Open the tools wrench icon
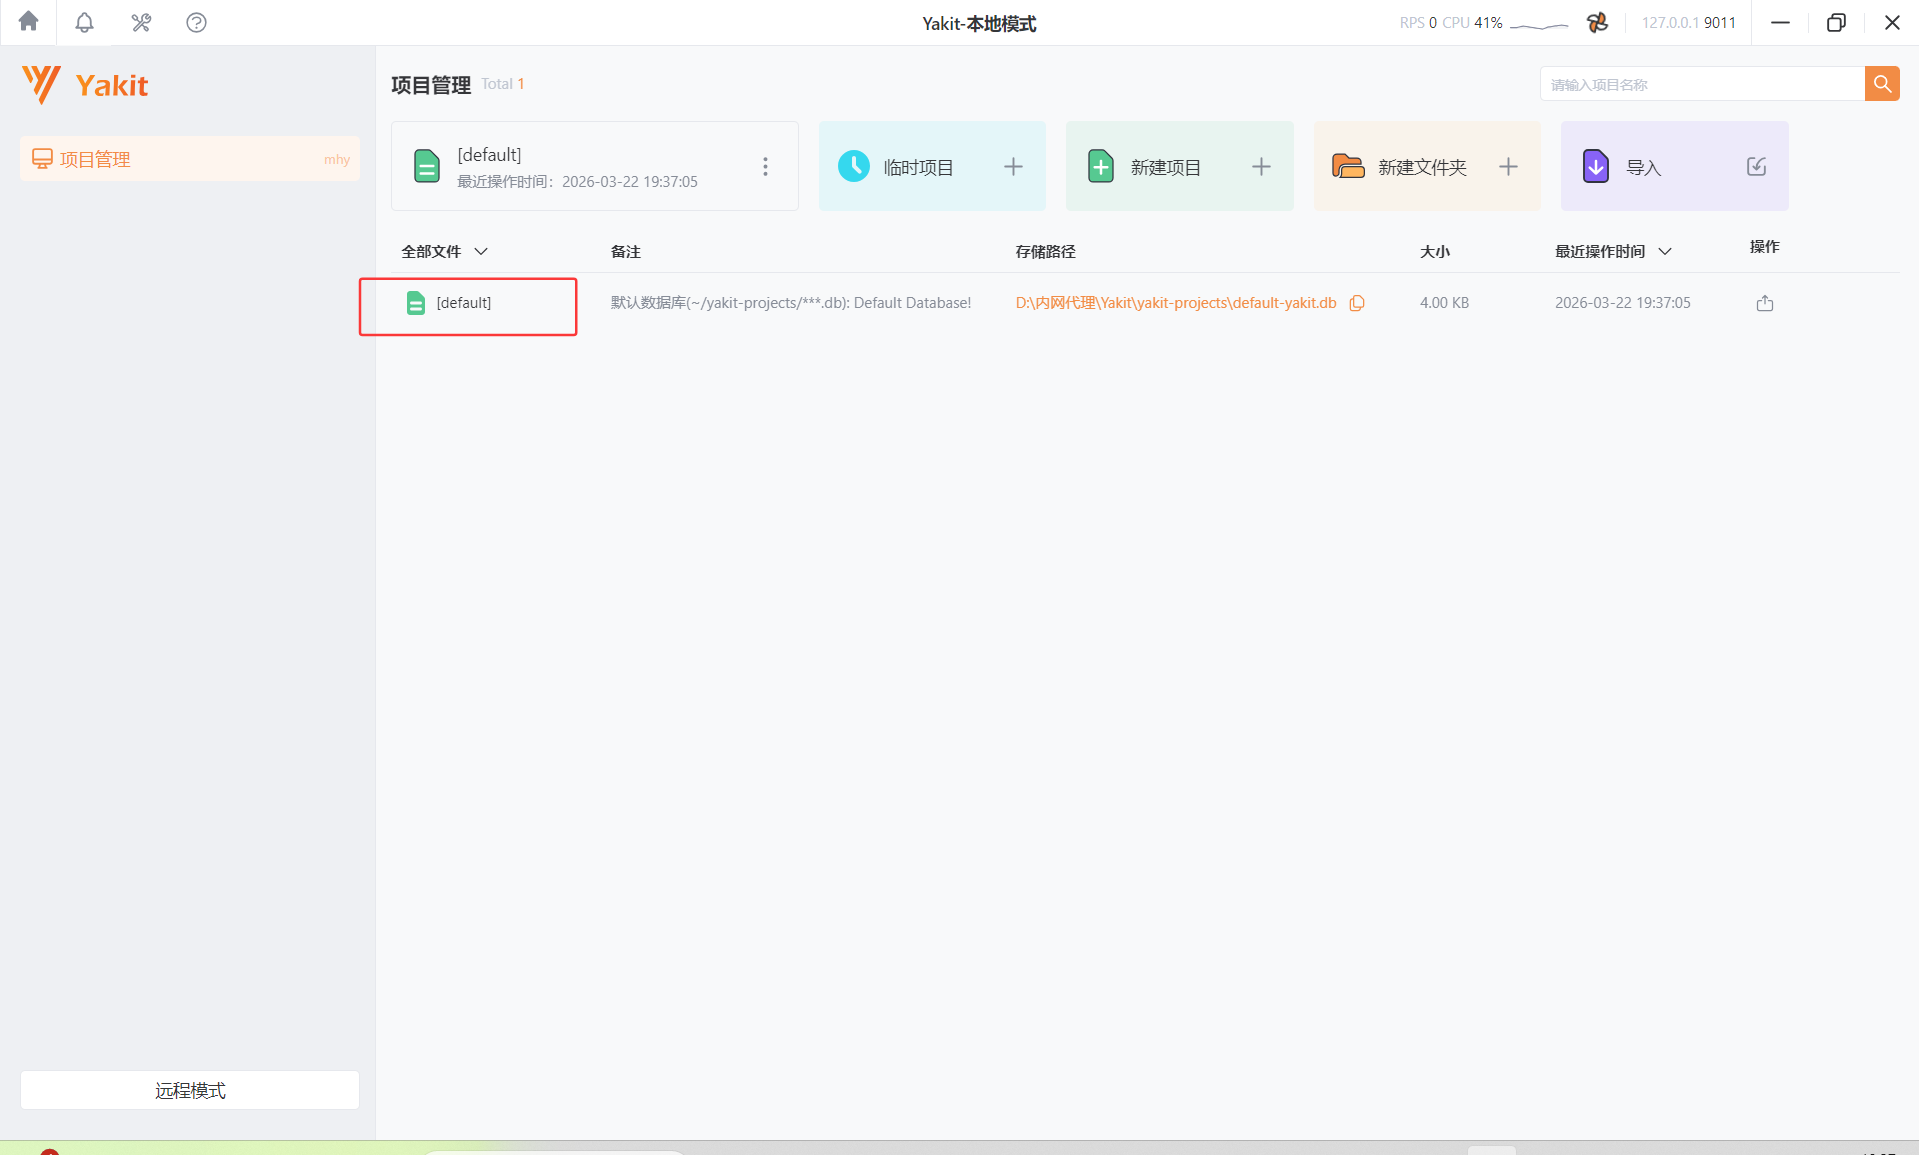The height and width of the screenshot is (1155, 1919). [141, 22]
